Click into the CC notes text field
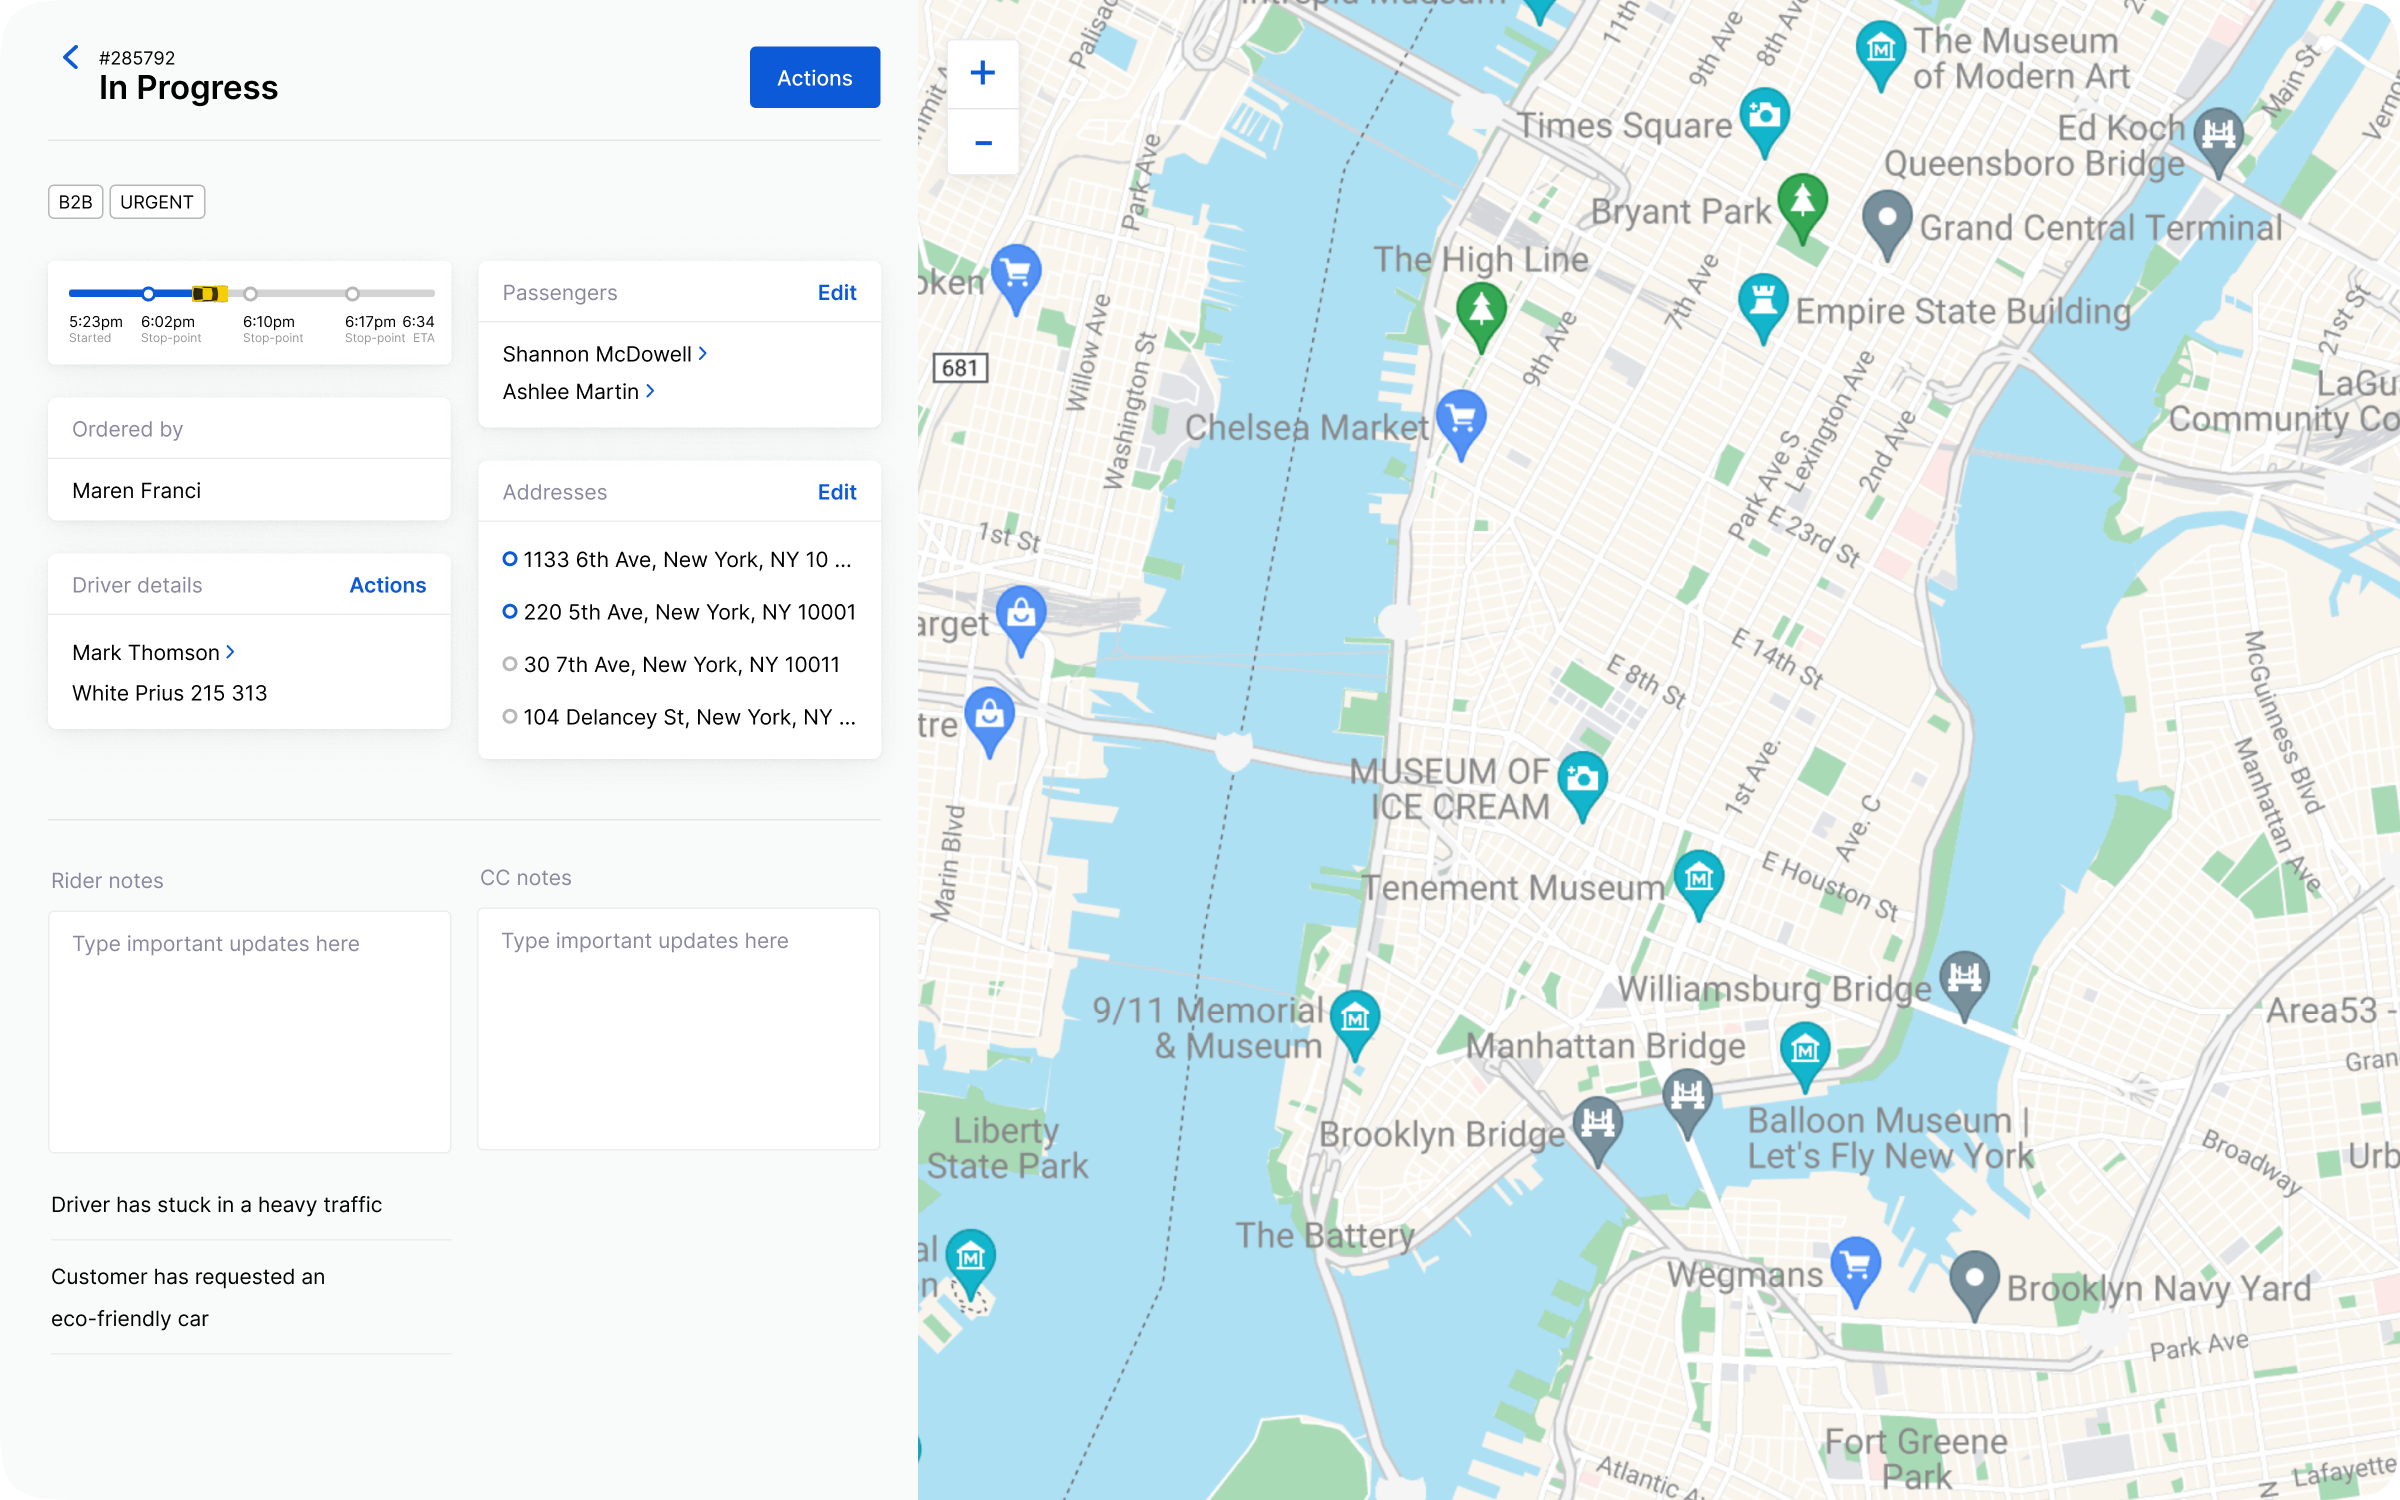The image size is (2400, 1500). click(x=678, y=1030)
